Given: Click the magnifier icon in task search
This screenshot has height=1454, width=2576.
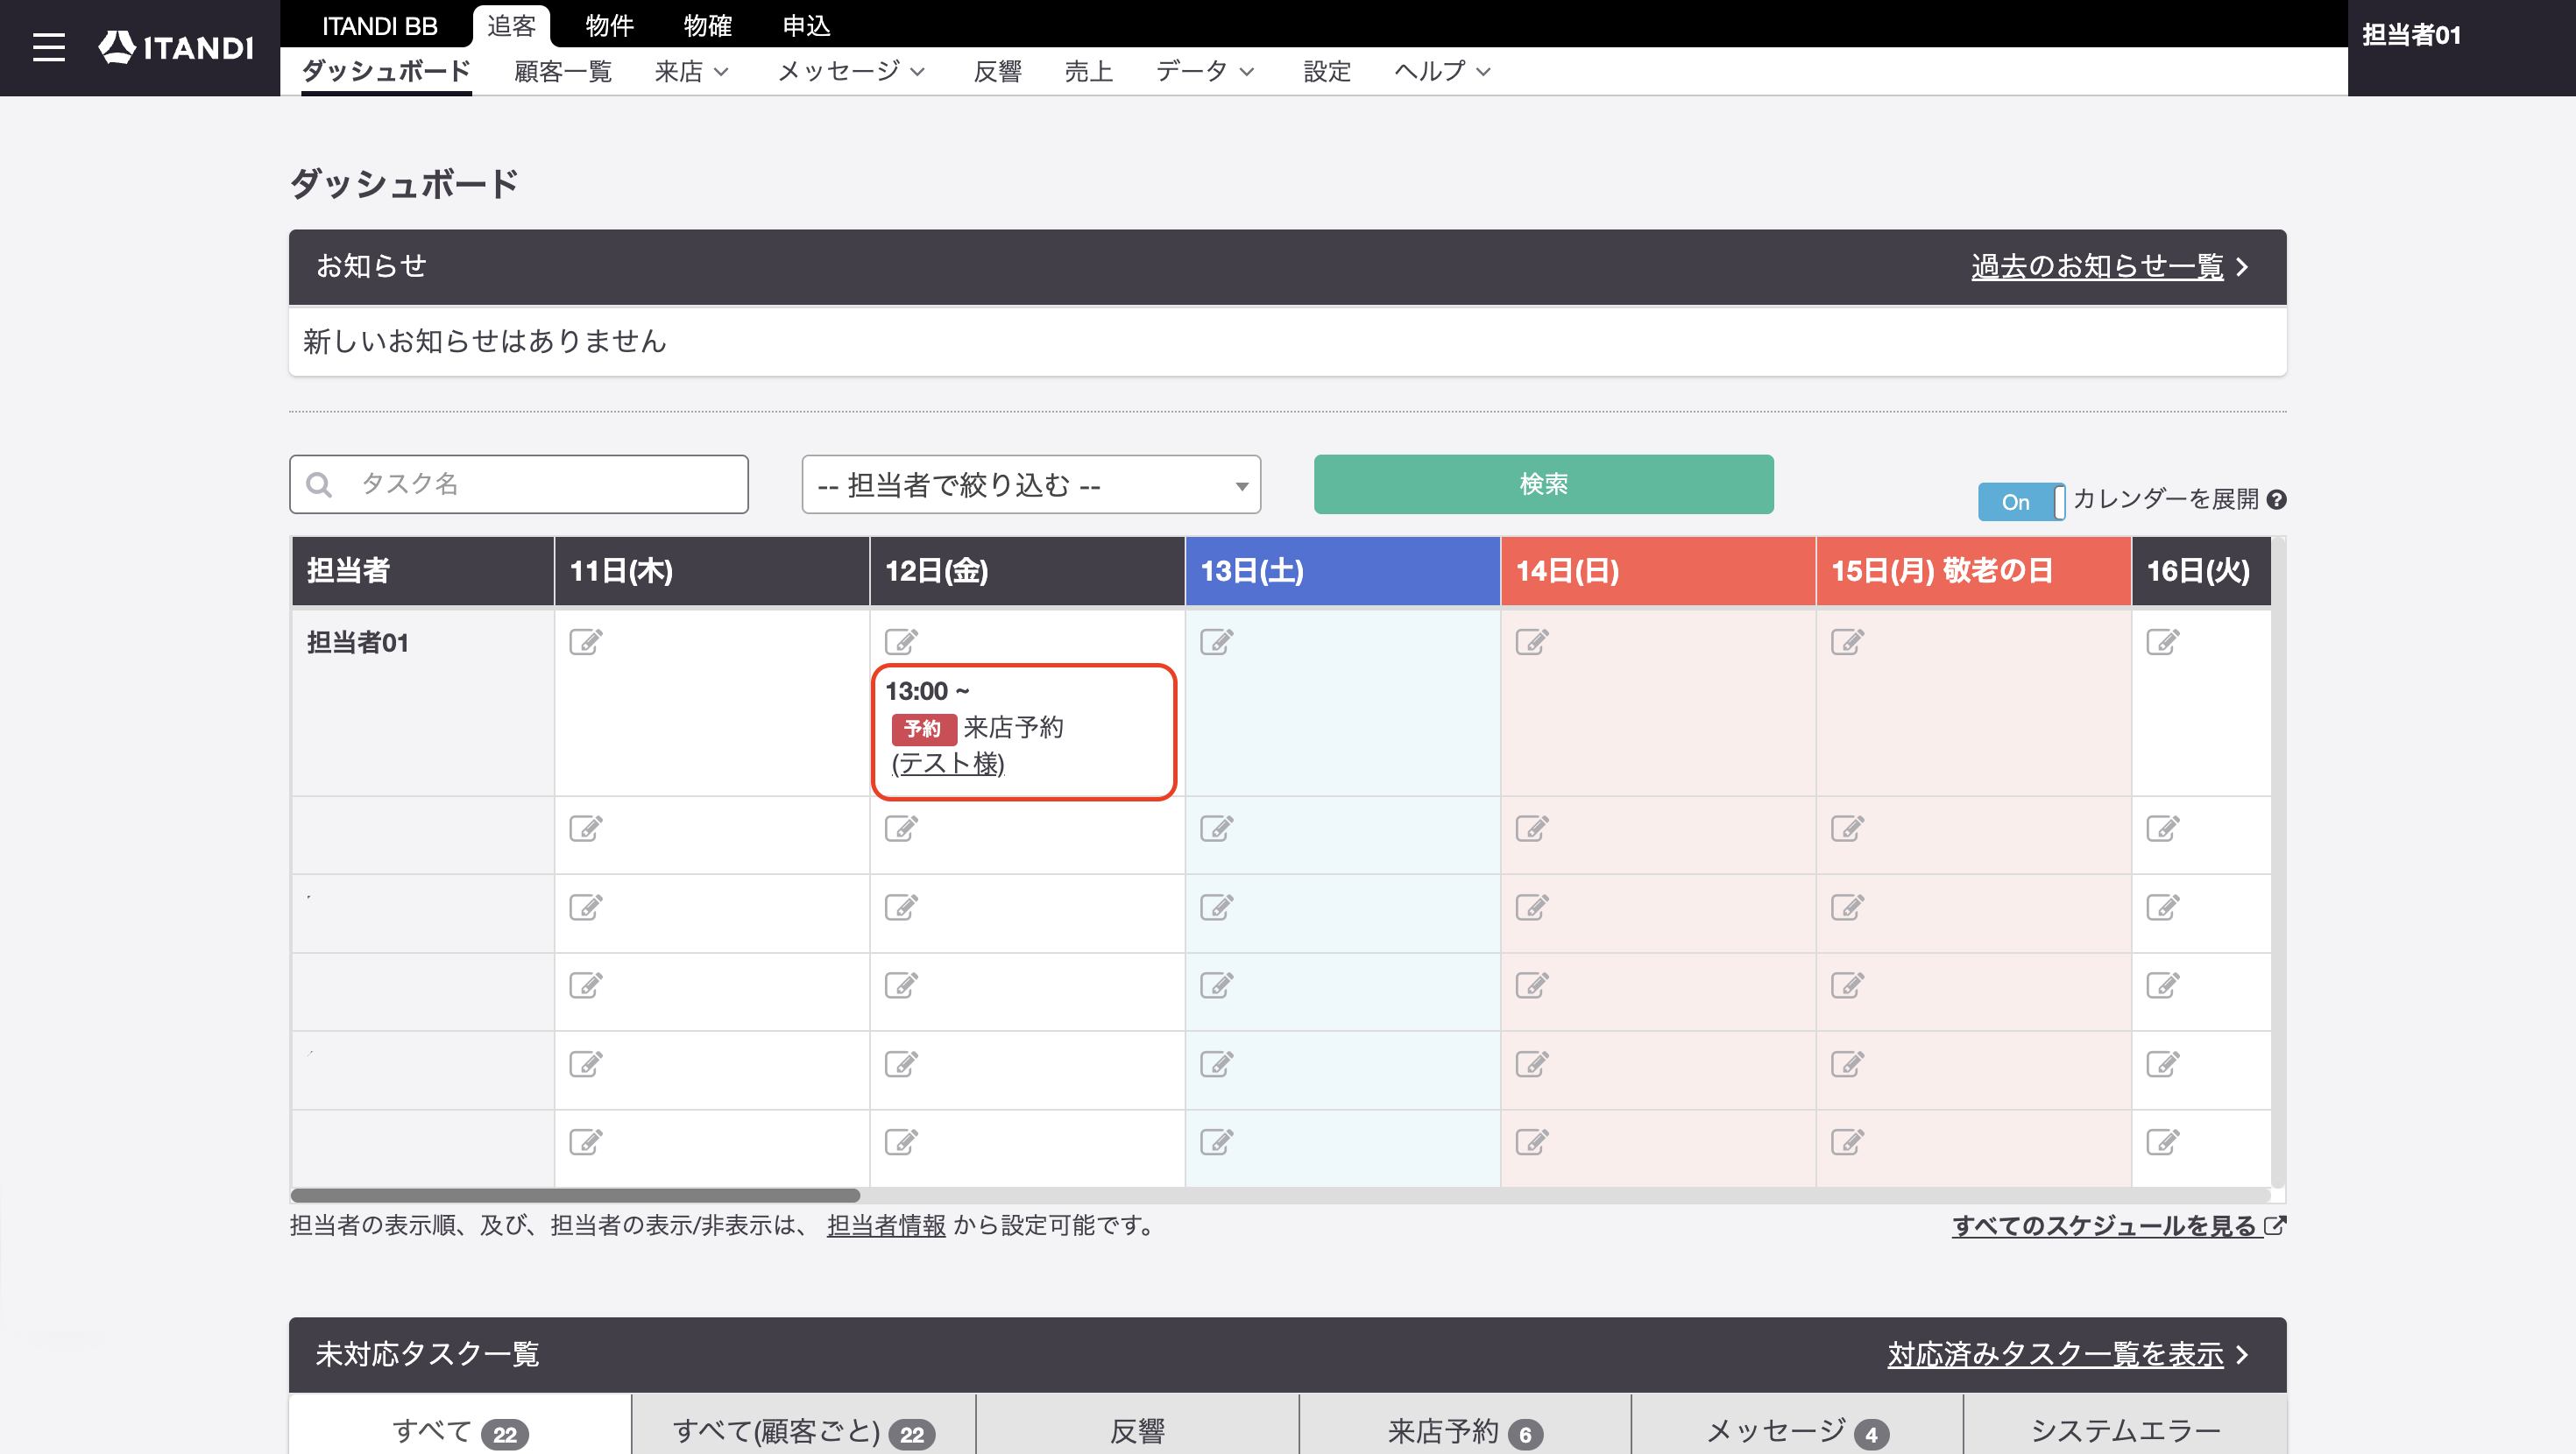Looking at the screenshot, I should 319,485.
